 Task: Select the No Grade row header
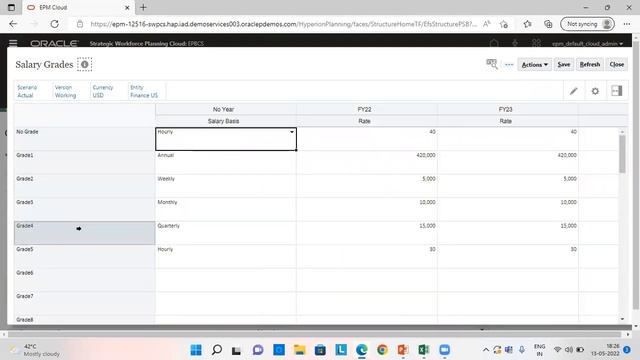click(84, 139)
